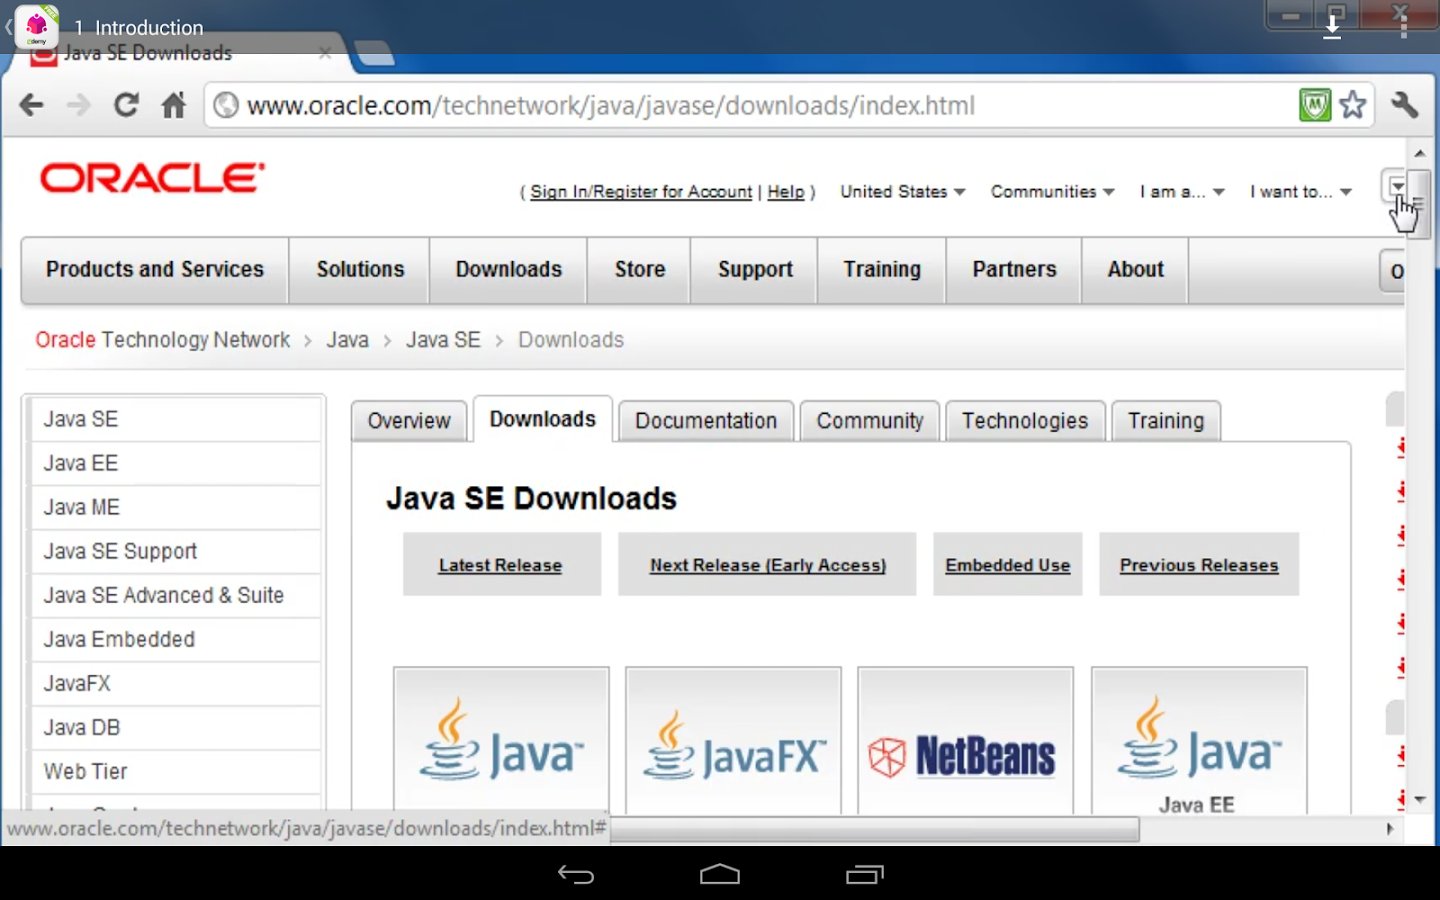Click the green shield extension icon
The height and width of the screenshot is (900, 1440).
click(x=1315, y=104)
